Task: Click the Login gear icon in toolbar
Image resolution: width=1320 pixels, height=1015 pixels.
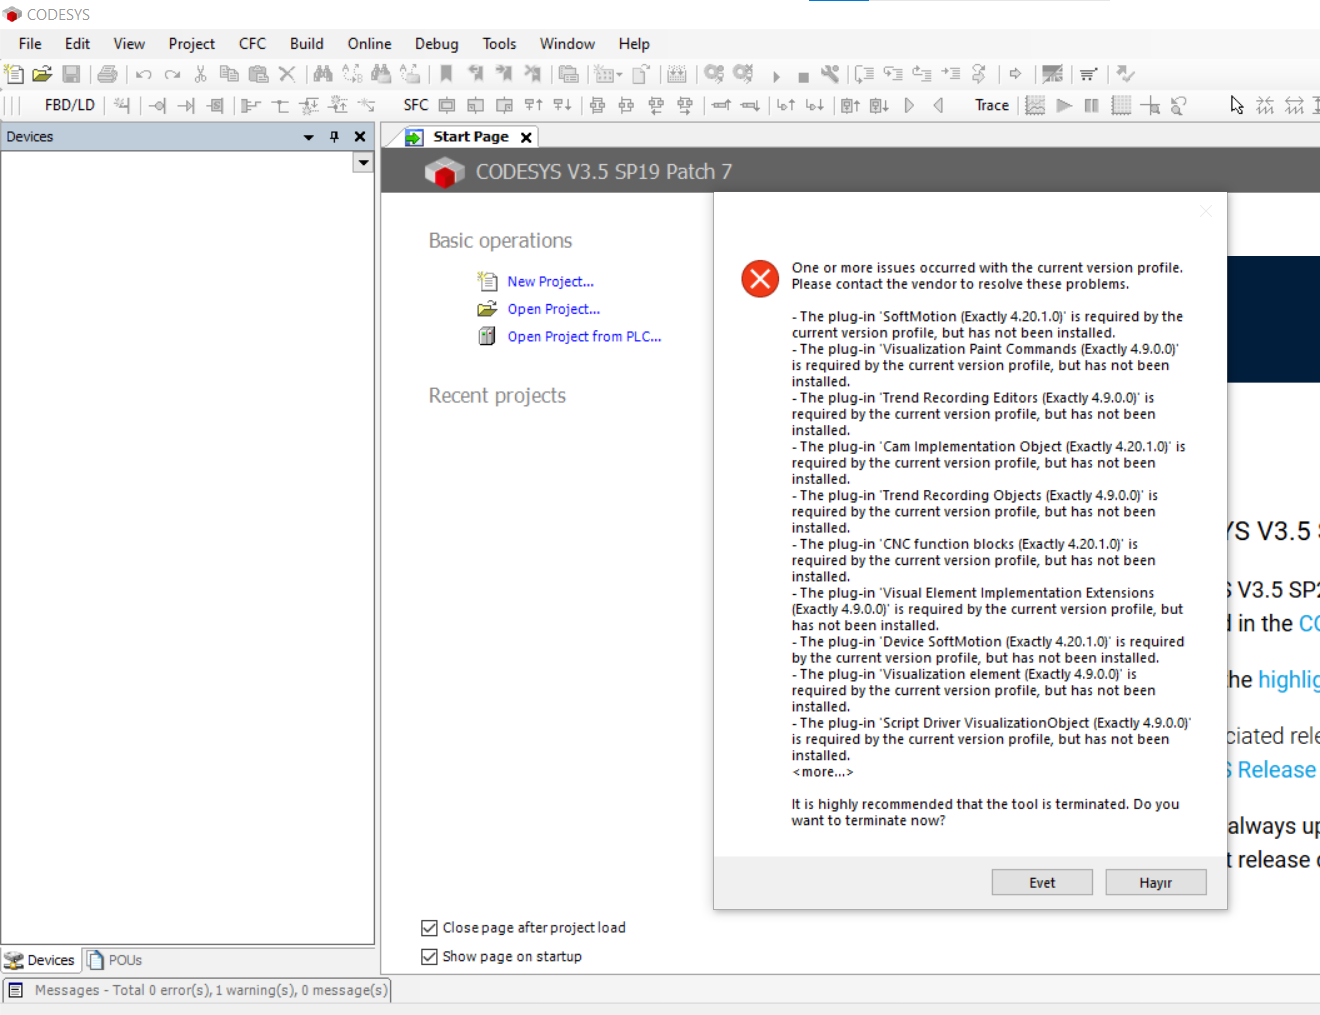Action: click(714, 74)
